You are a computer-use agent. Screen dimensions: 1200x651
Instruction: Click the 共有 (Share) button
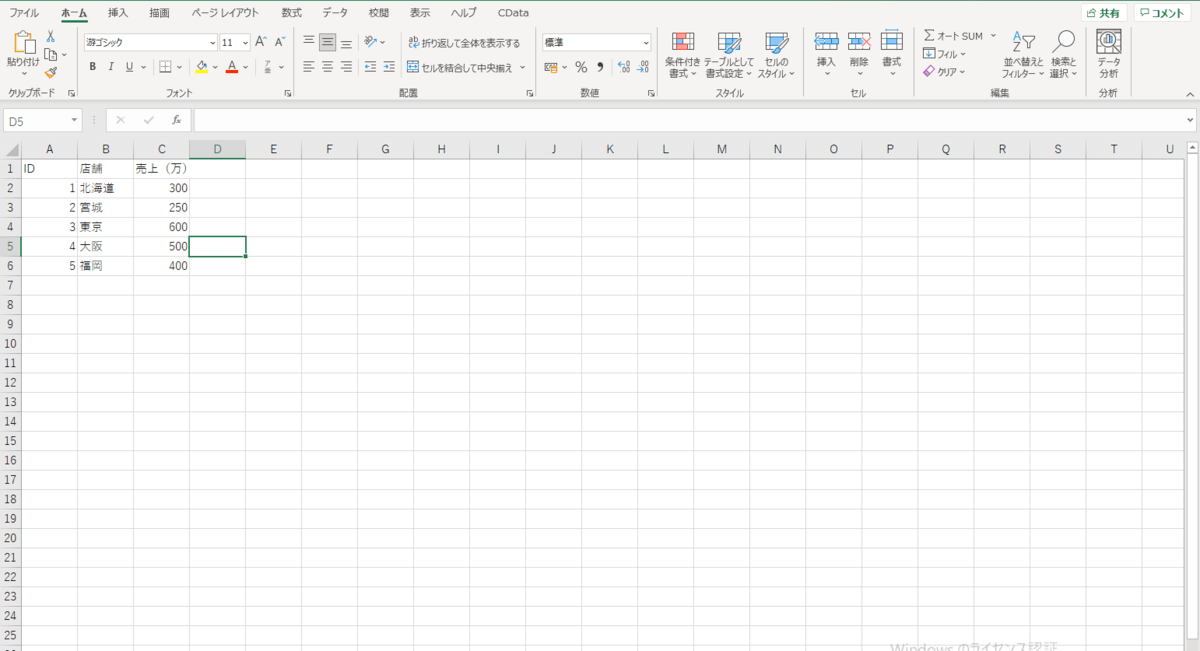coord(1104,13)
